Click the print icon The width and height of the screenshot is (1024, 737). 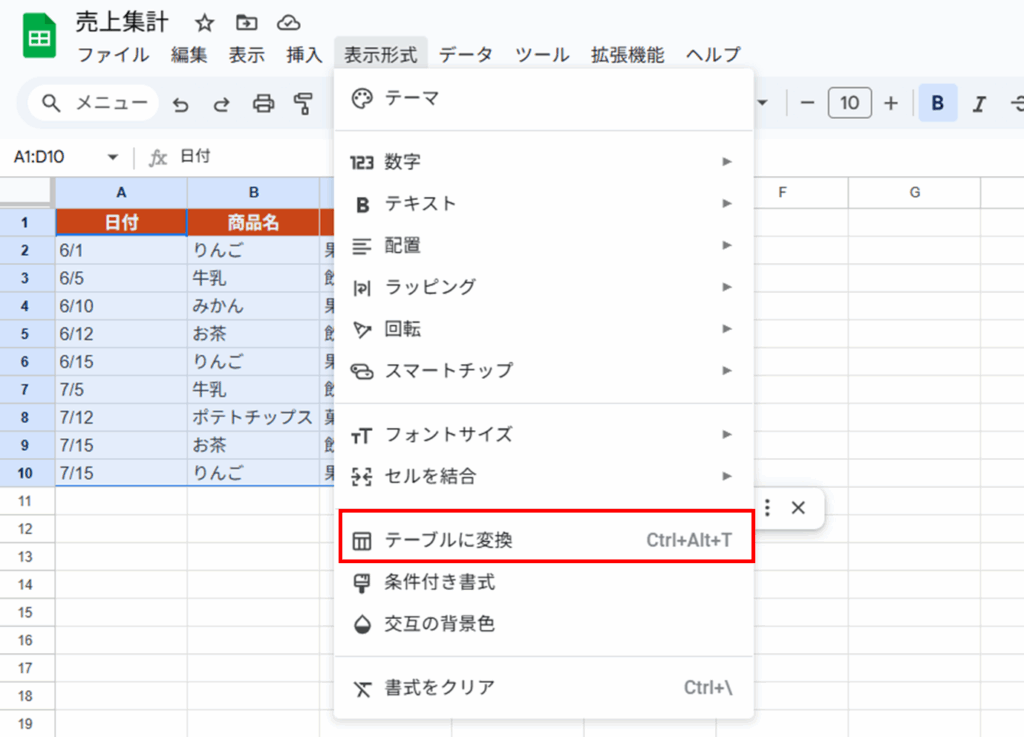click(x=263, y=103)
